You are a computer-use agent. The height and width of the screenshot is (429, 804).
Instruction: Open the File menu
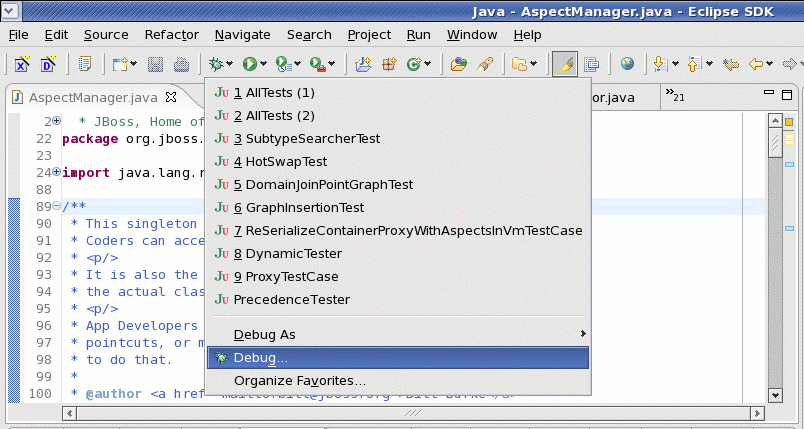pos(18,35)
